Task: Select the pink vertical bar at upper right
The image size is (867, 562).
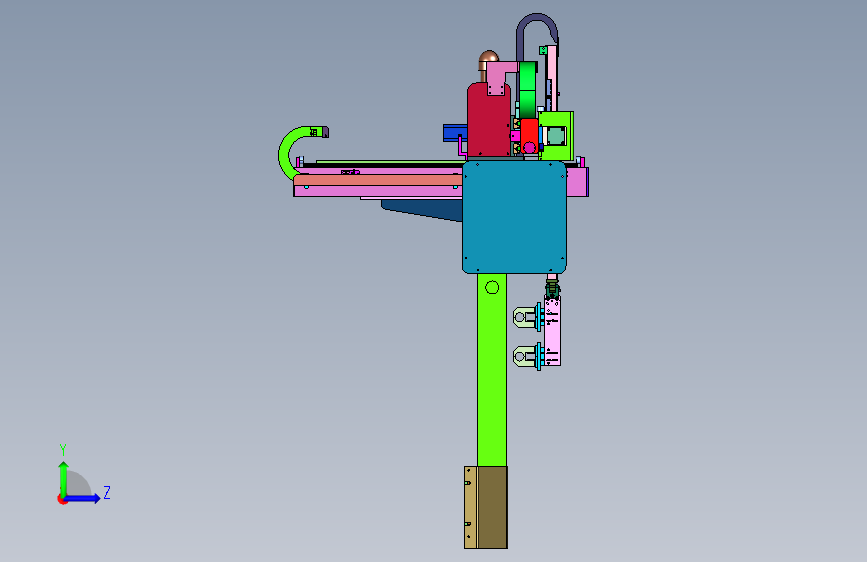Action: 553,77
